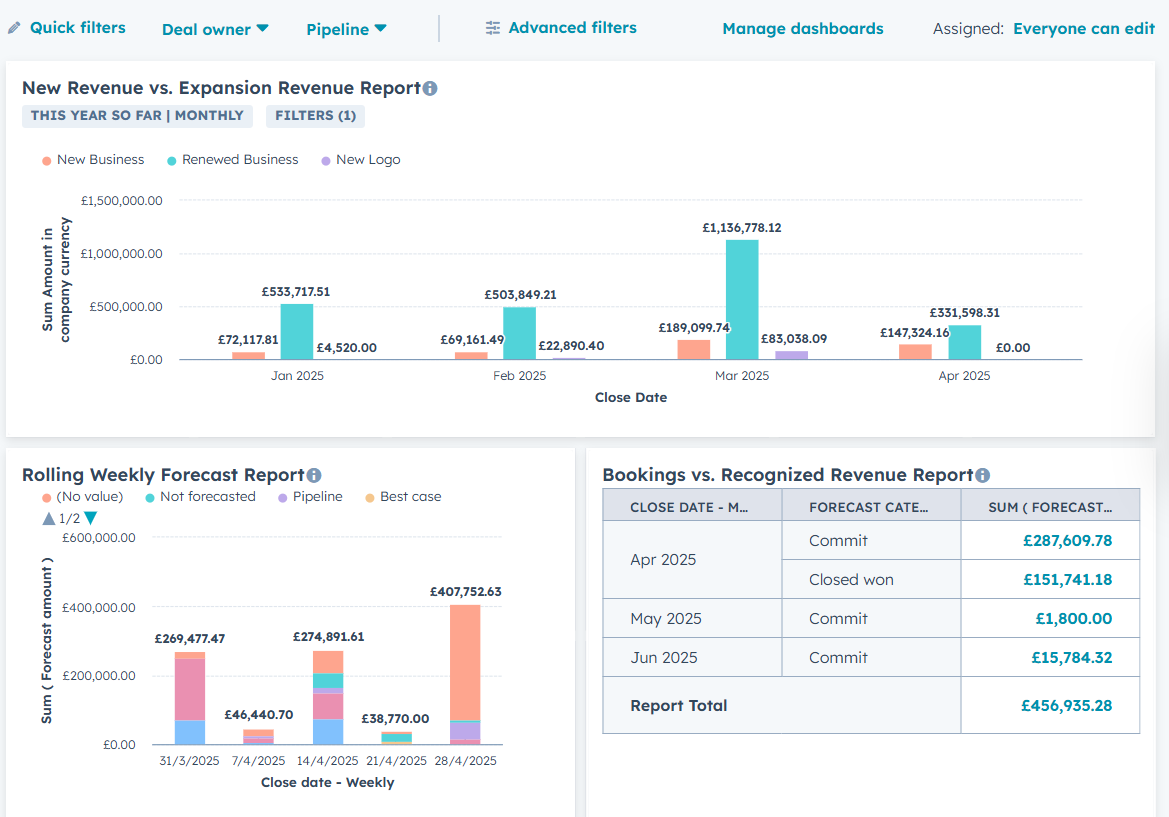1169x817 pixels.
Task: Expand the Deal owner dropdown
Action: 215,29
